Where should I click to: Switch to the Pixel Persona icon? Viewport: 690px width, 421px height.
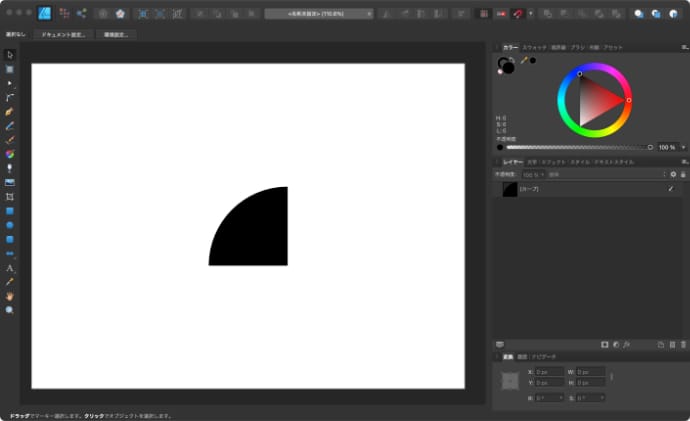tap(63, 14)
